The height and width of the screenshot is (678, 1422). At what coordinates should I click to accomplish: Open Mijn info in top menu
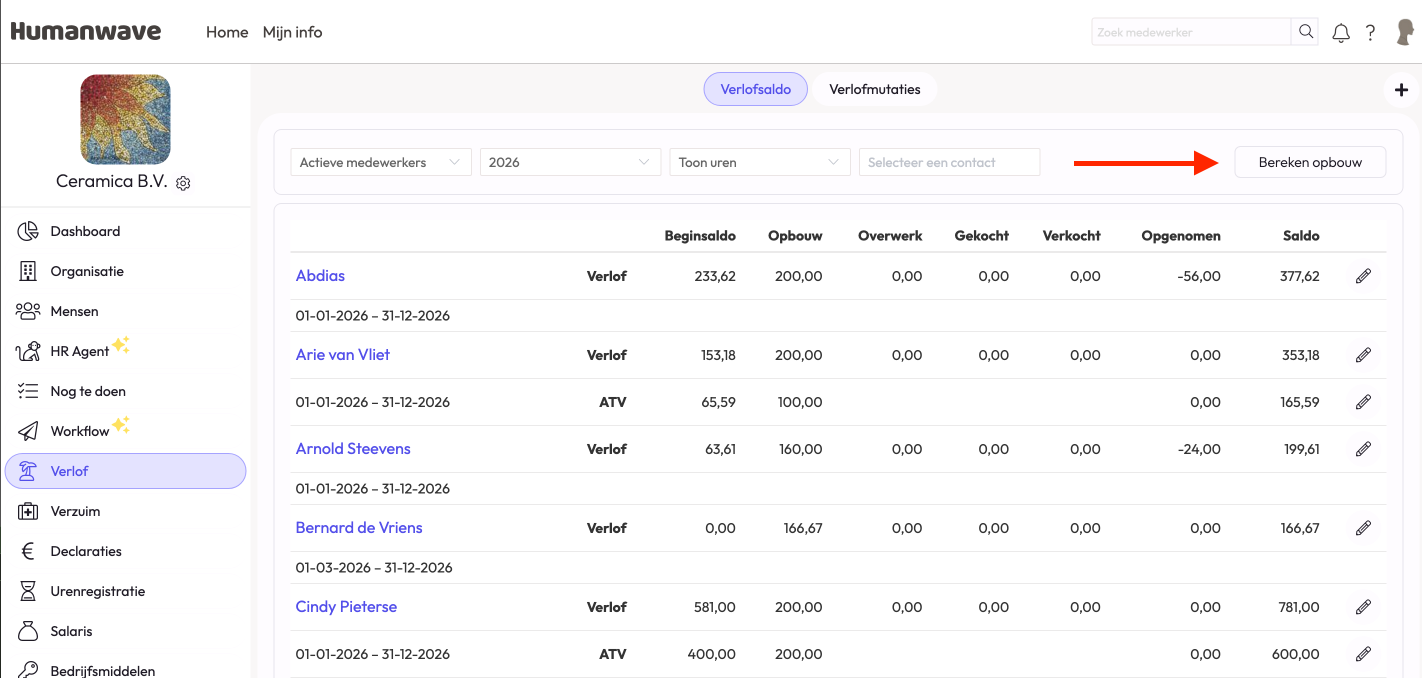(x=292, y=32)
